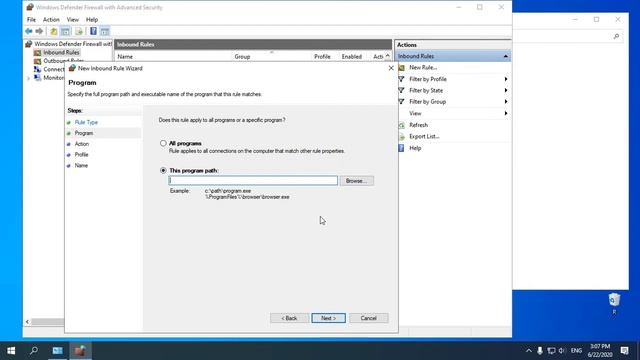
Task: Click the Up one level folder icon
Action: point(53,31)
